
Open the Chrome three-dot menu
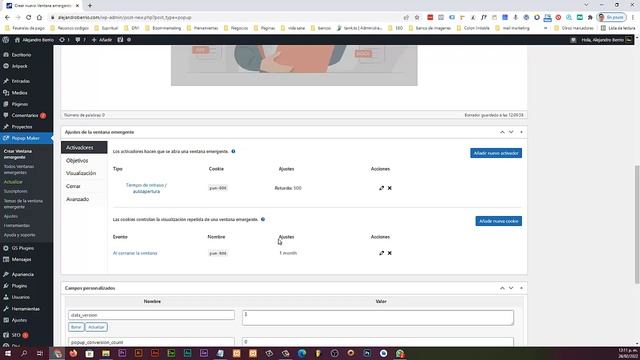633,18
